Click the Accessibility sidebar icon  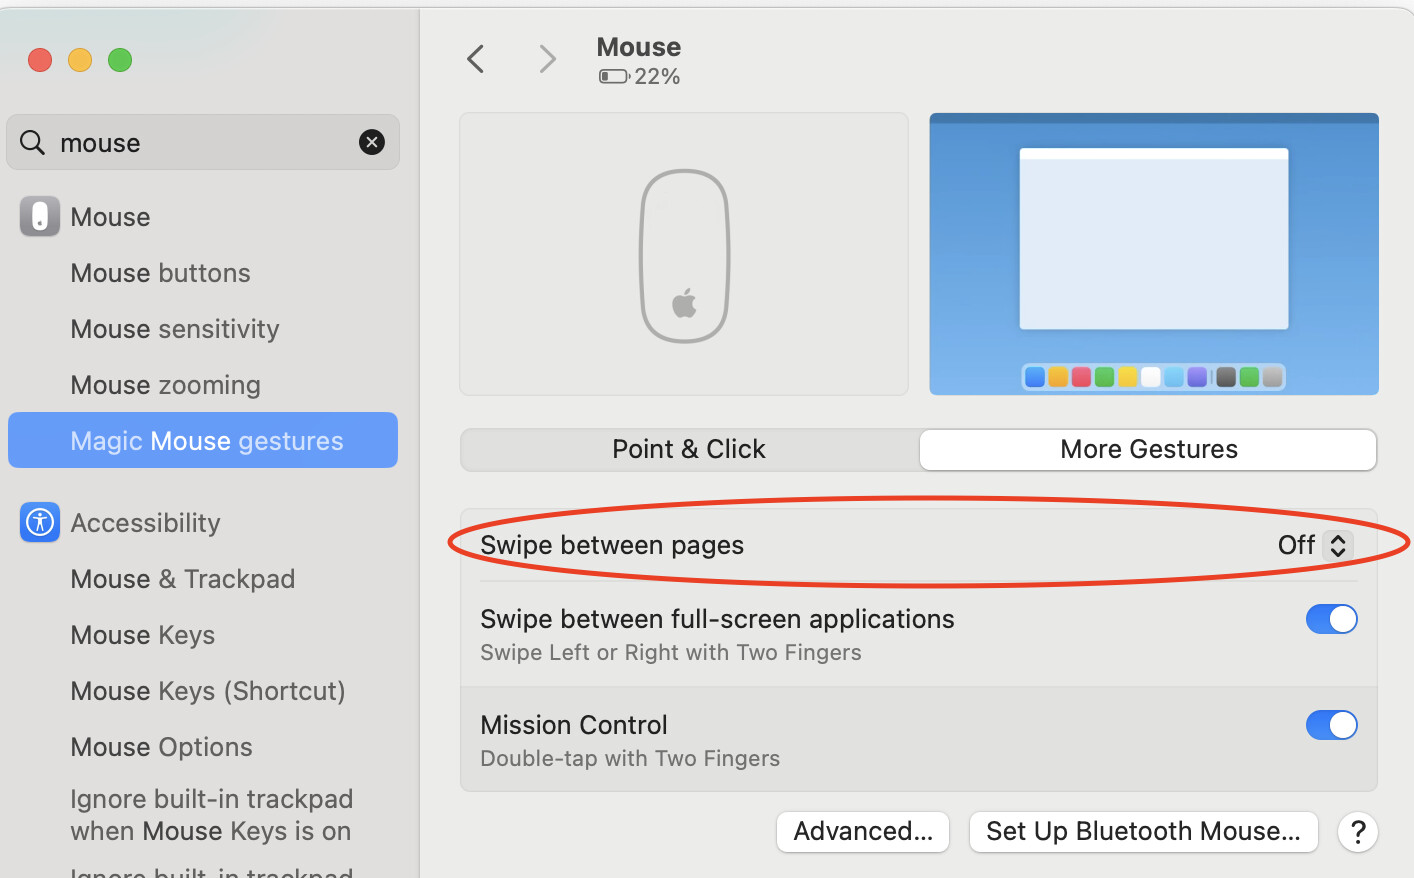(x=40, y=522)
